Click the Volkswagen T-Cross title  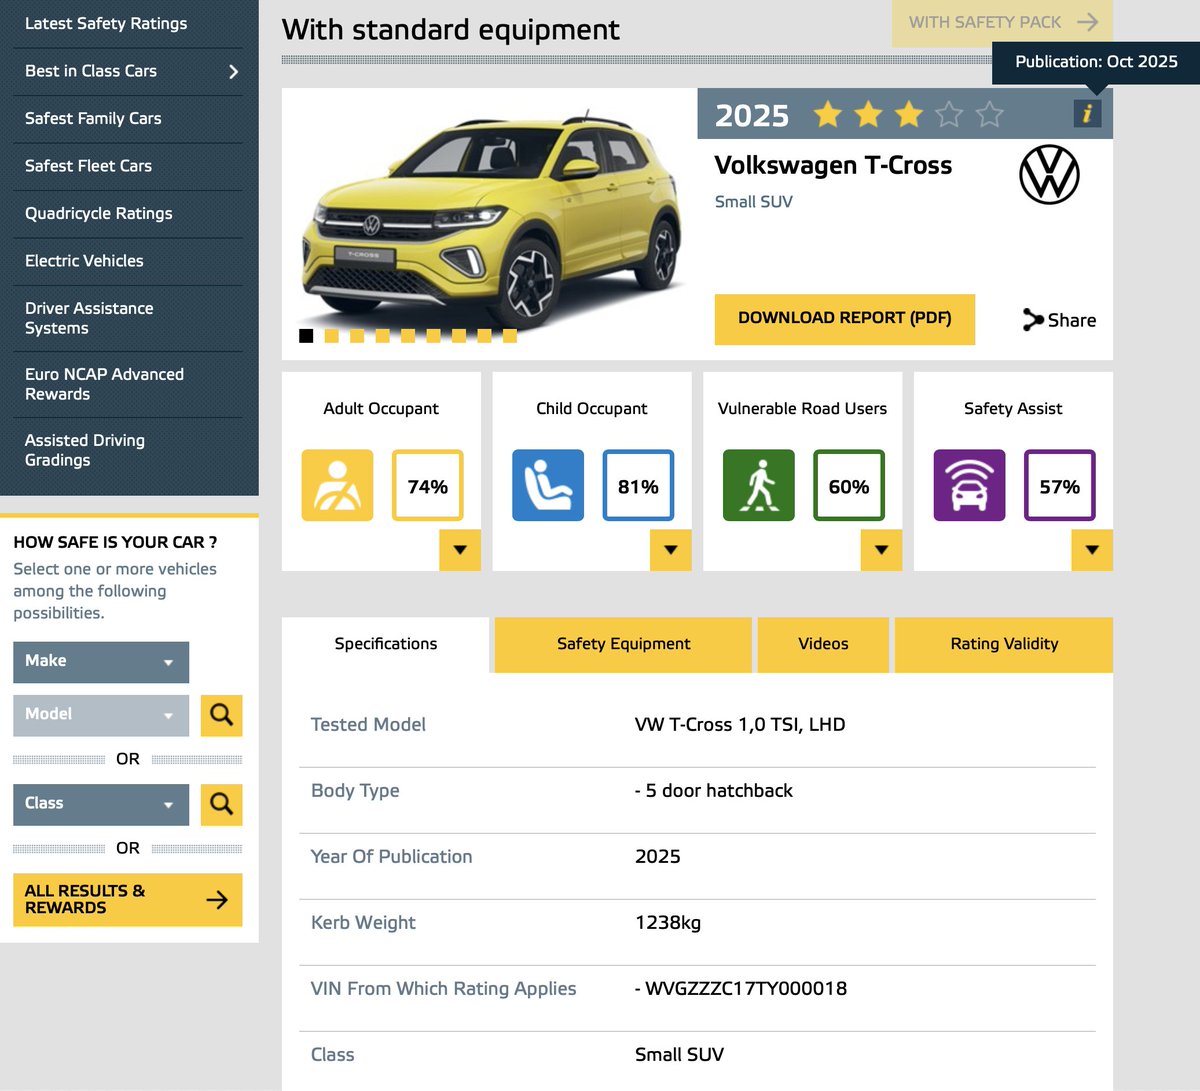[x=833, y=165]
